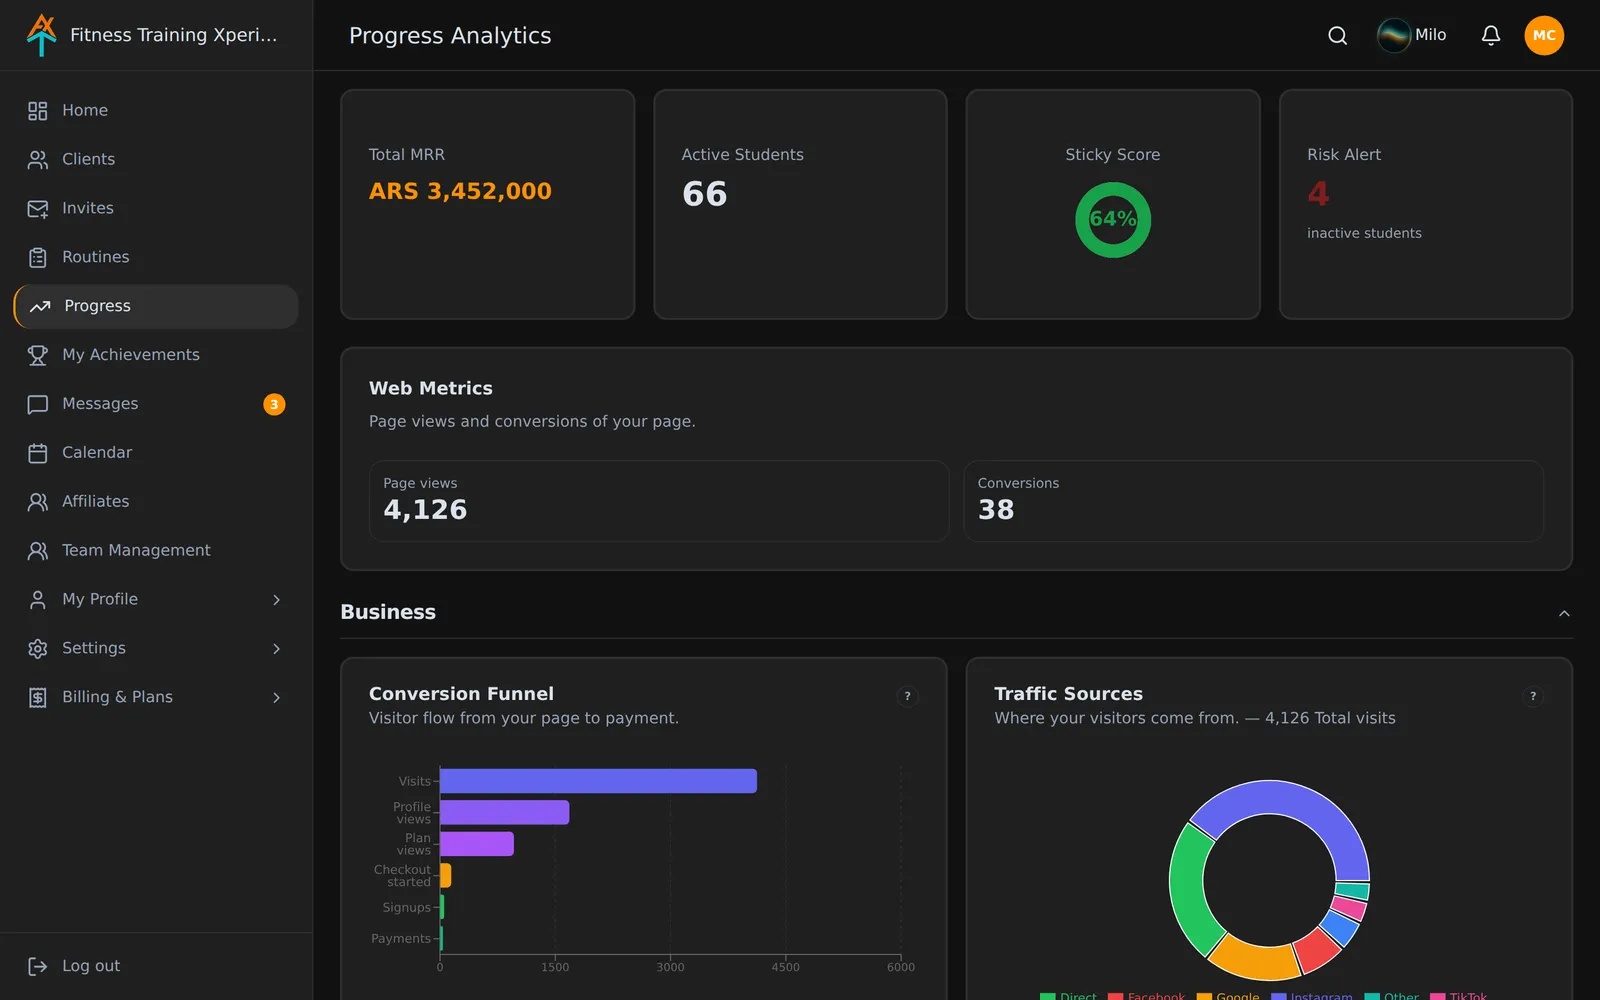Click the teal Other donut segment

[x=1353, y=891]
